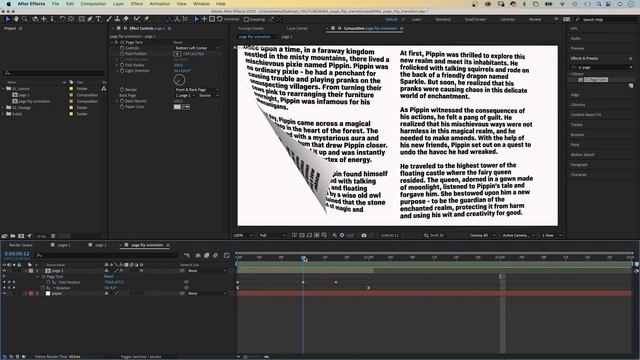The height and width of the screenshot is (360, 640).
Task: Click the shy layers hide icon in timeline
Action: (198, 256)
